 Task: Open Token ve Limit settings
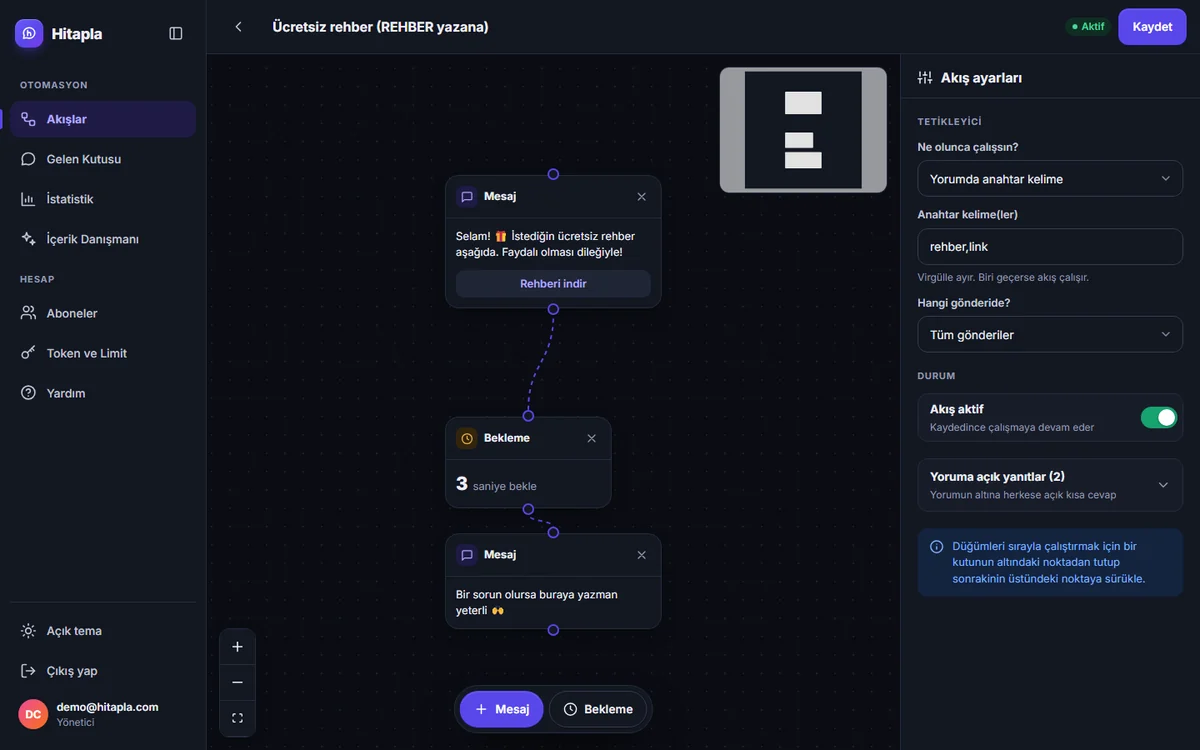103,353
